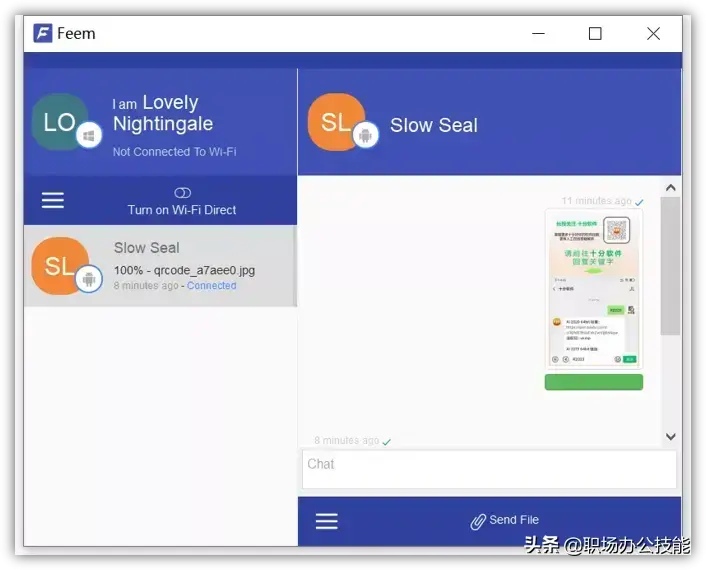This screenshot has width=706, height=570.
Task: Click the Windows badge on the LO avatar
Action: (89, 135)
